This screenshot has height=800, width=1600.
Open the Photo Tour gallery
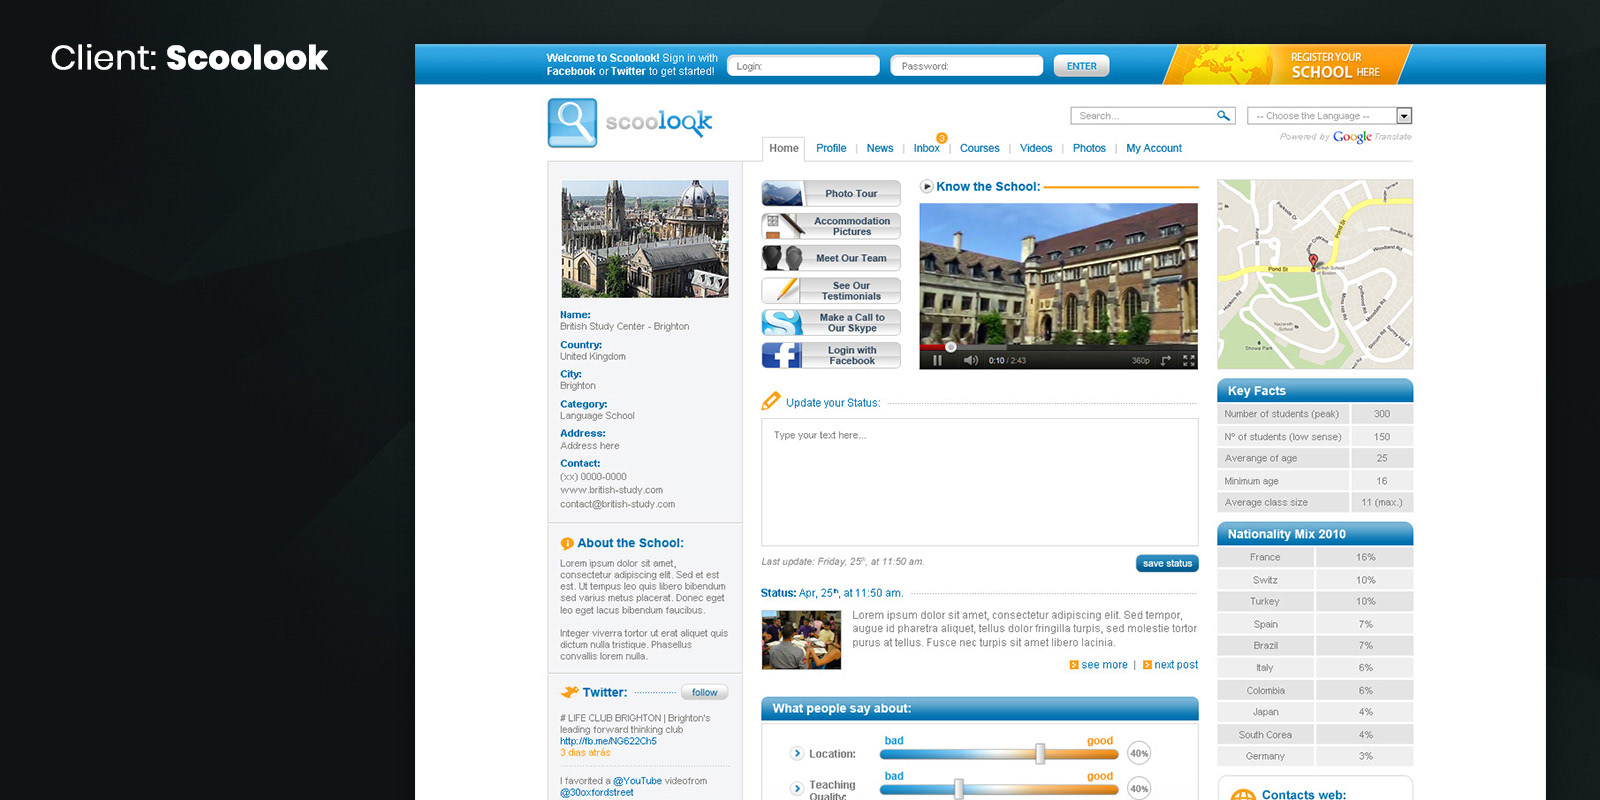[831, 193]
